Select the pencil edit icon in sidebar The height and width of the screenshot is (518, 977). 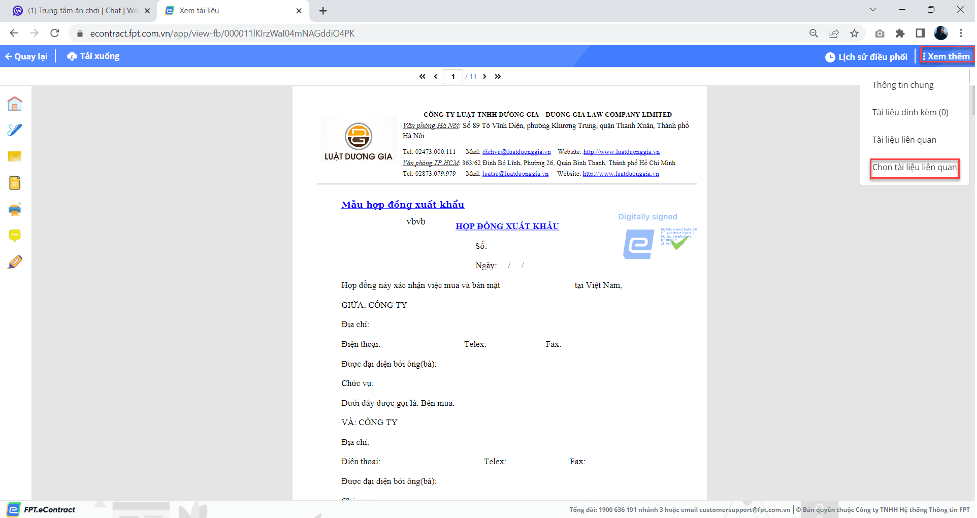[x=15, y=262]
